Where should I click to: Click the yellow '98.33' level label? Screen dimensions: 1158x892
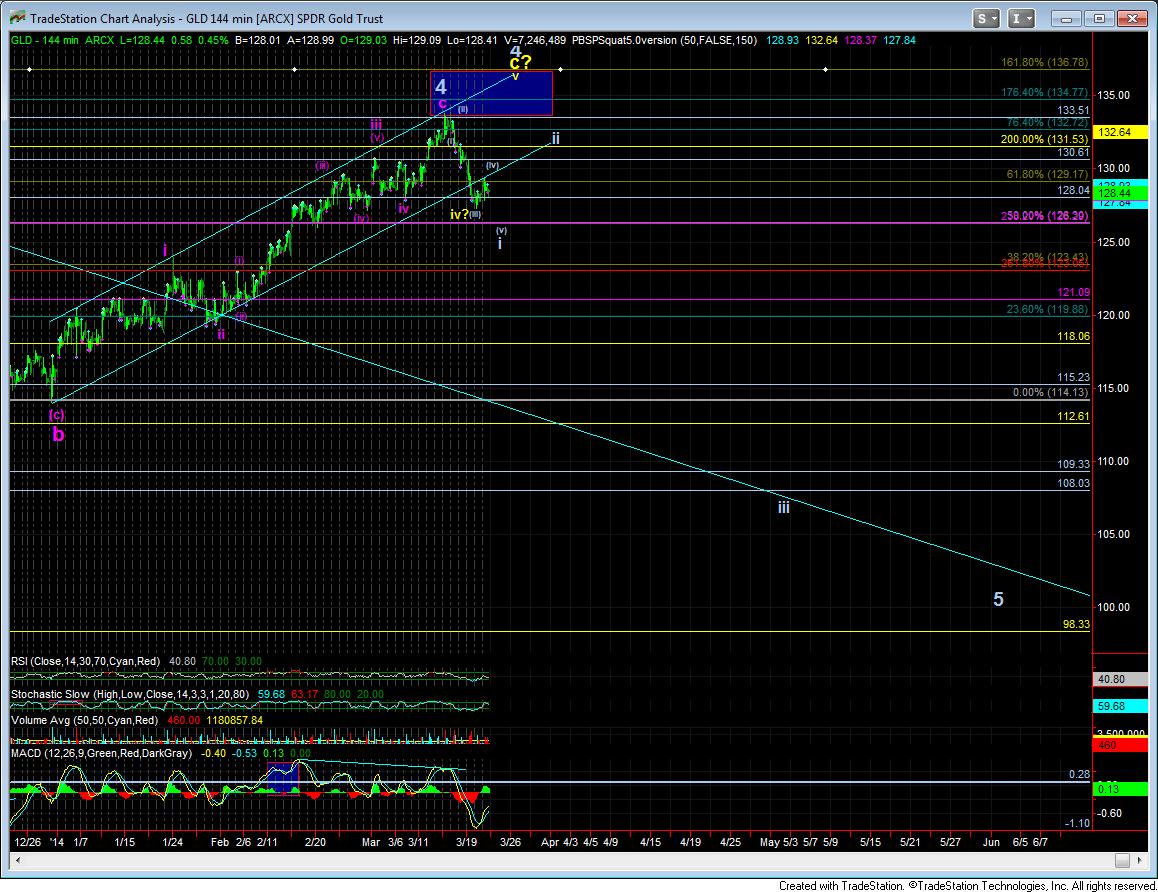click(1076, 625)
